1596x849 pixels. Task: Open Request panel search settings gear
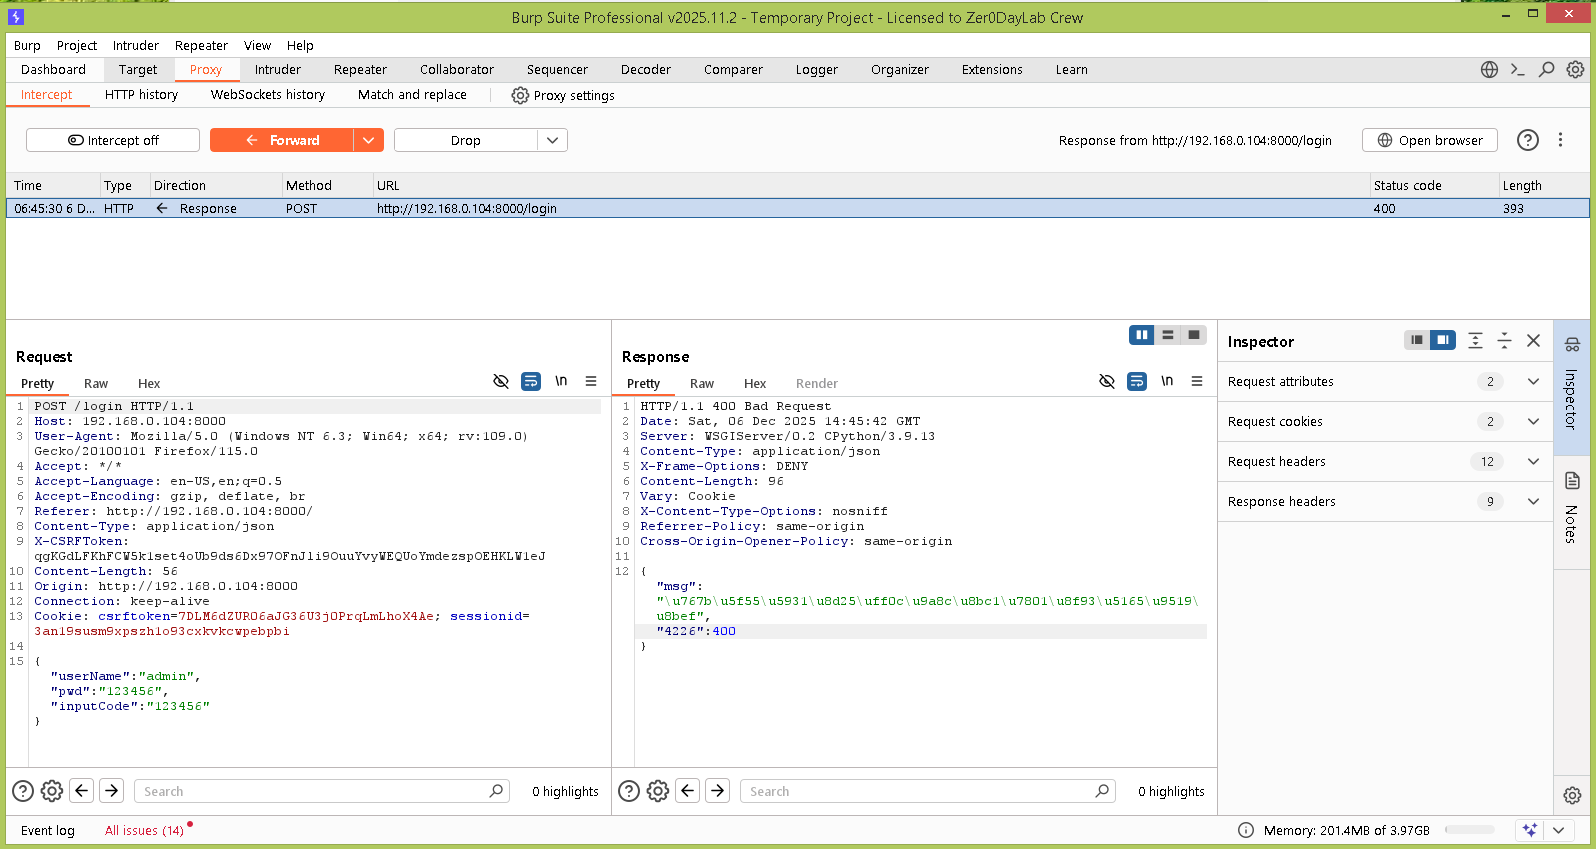52,791
